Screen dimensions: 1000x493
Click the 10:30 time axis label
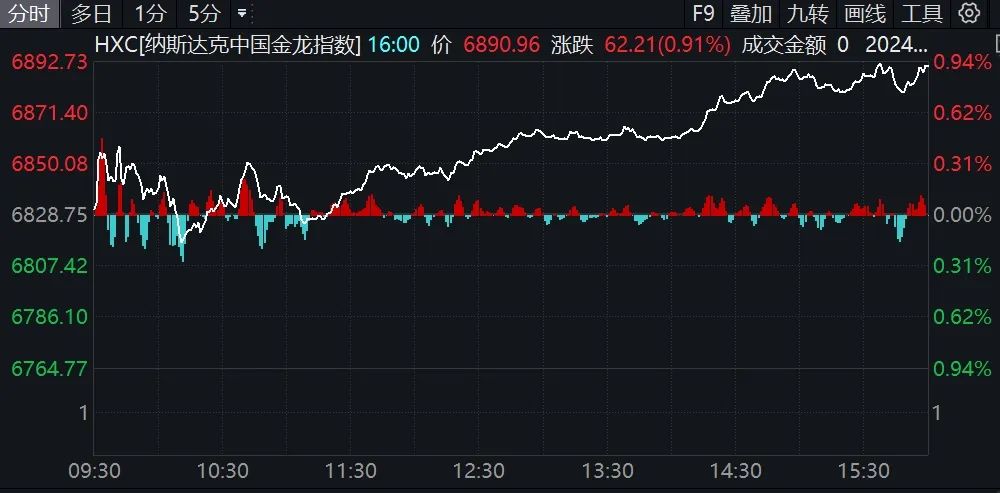coord(223,471)
